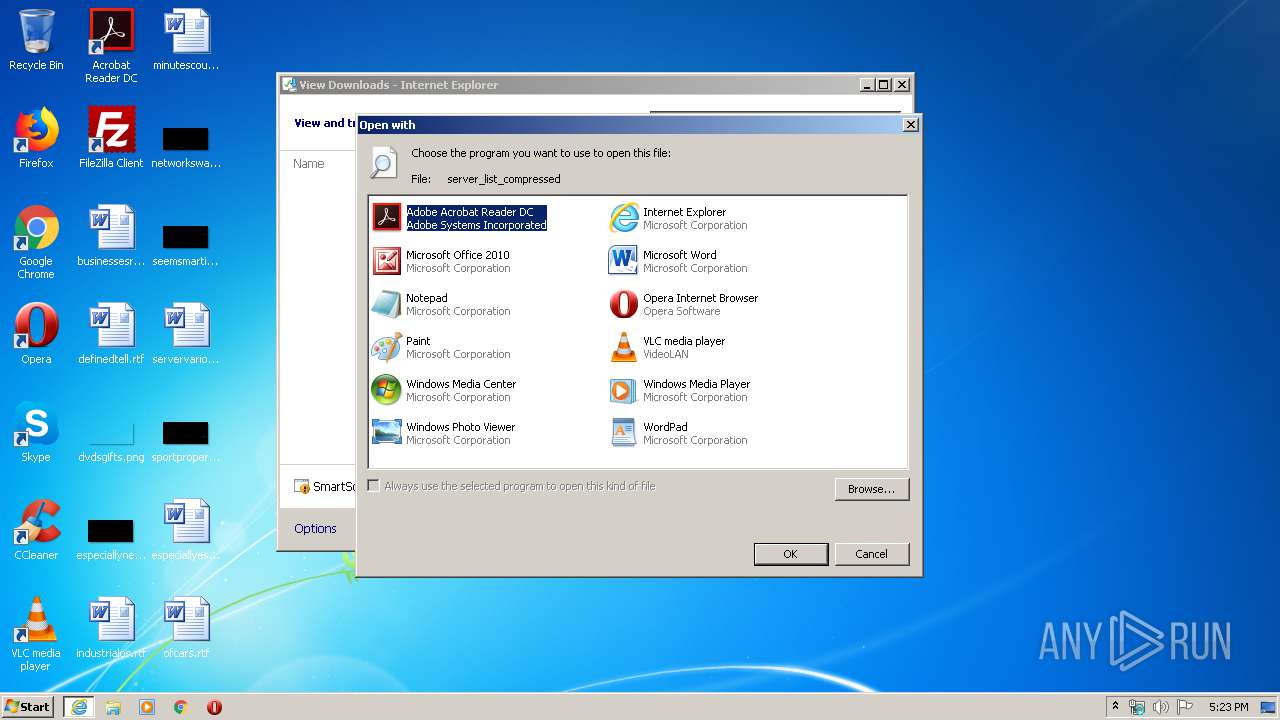Select Google Chrome desktop shortcut

[36, 242]
